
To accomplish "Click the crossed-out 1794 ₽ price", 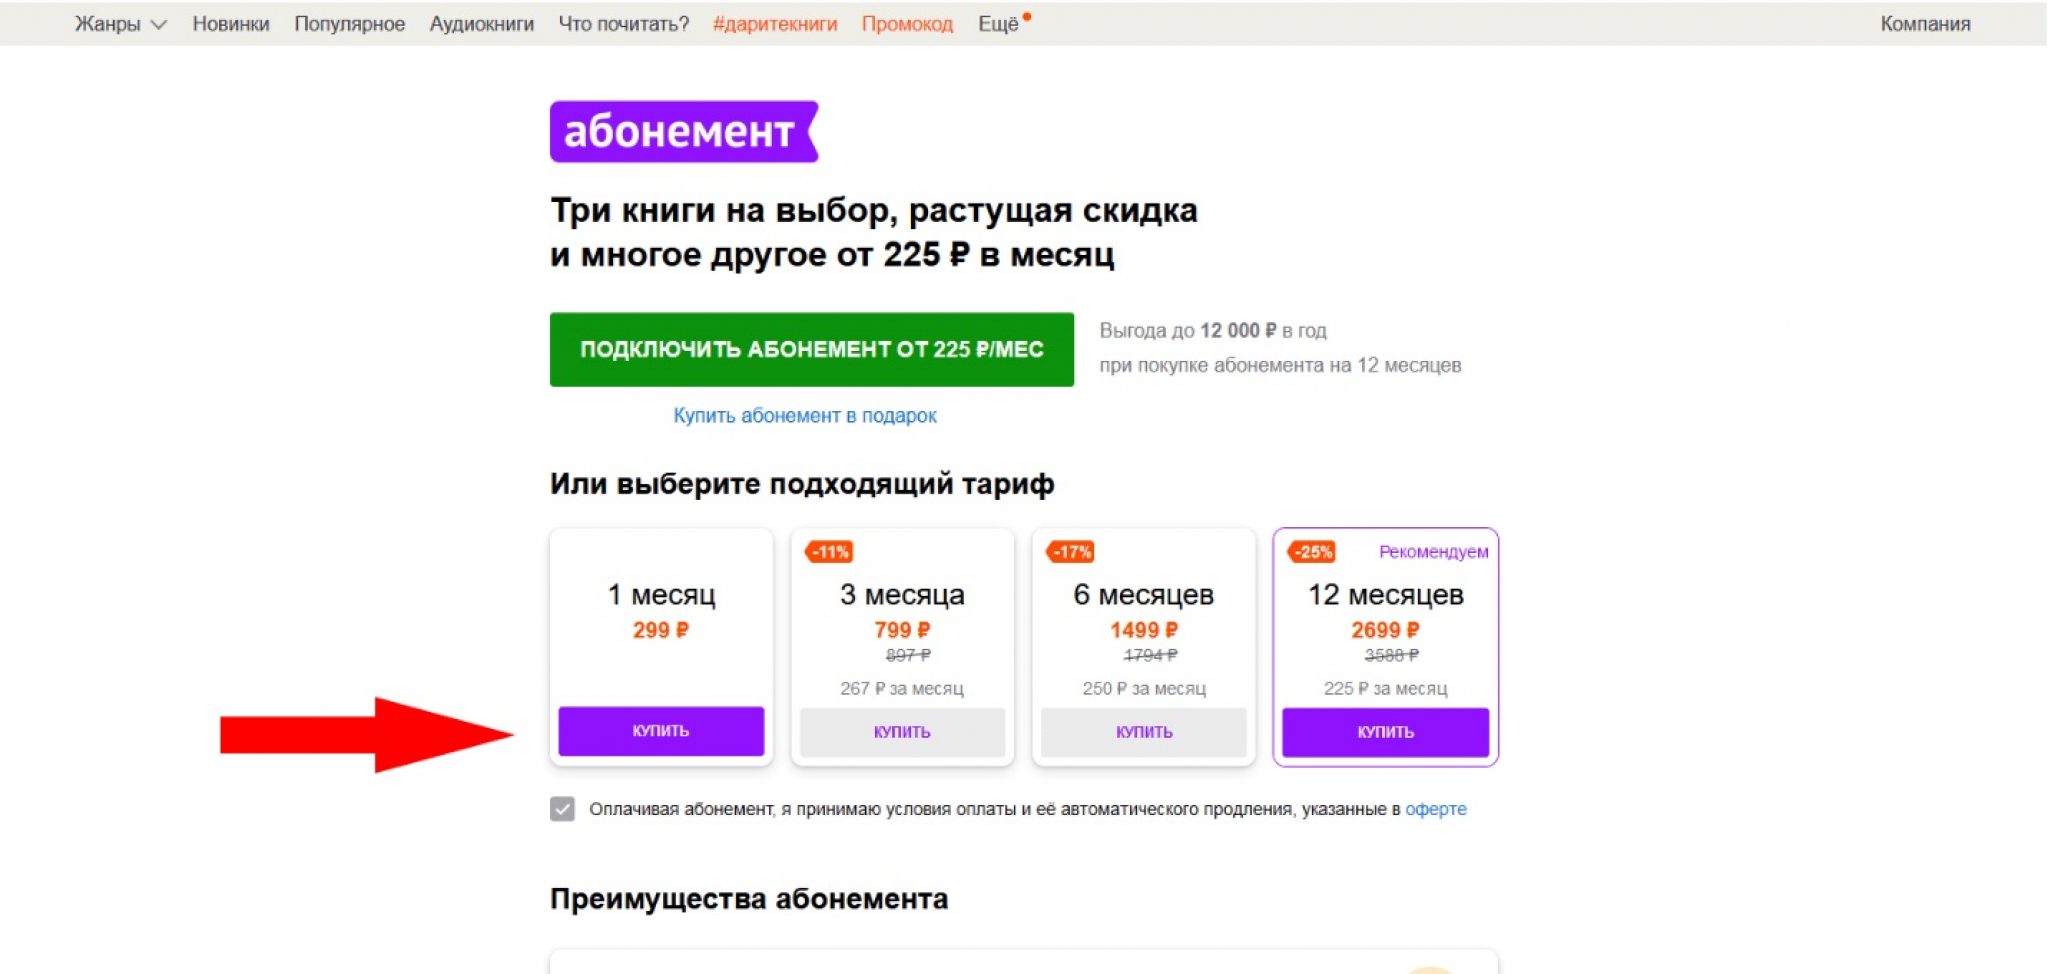I will pos(1150,655).
